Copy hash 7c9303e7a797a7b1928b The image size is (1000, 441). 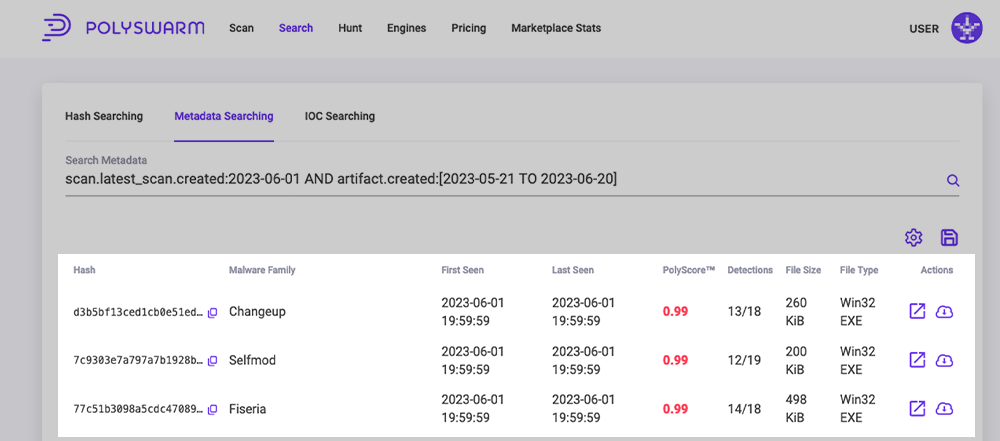pyautogui.click(x=213, y=361)
